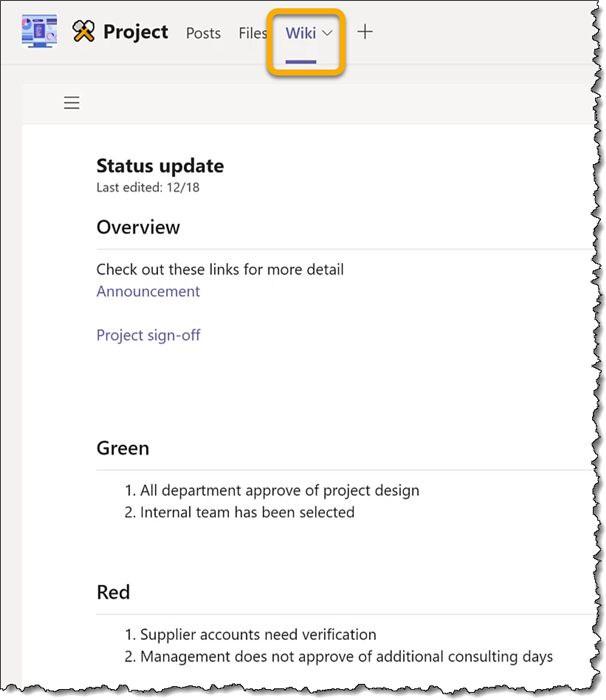Select the Wiki tab label
The width and height of the screenshot is (606, 700).
tap(300, 33)
